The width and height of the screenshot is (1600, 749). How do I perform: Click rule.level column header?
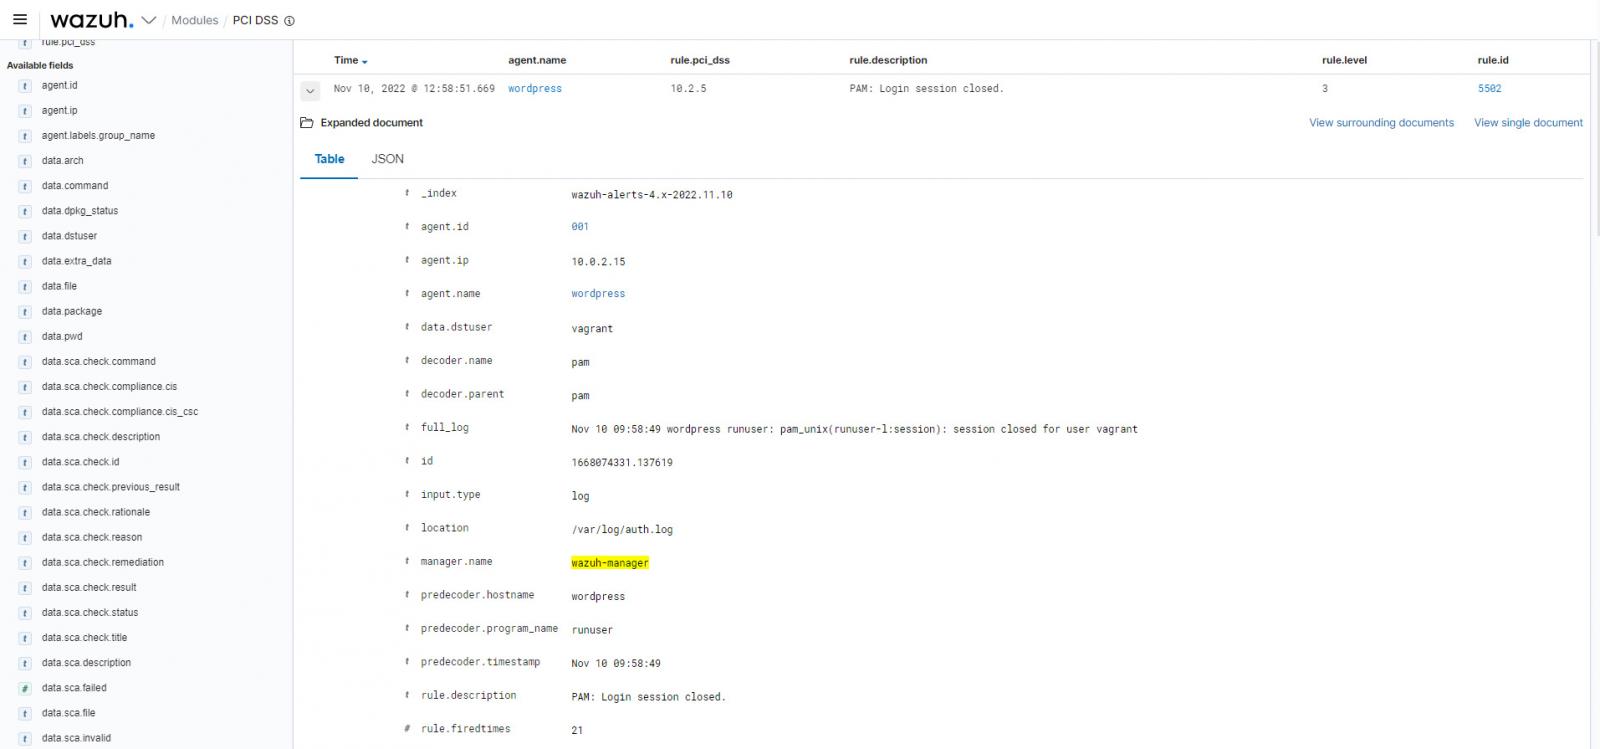tap(1344, 60)
